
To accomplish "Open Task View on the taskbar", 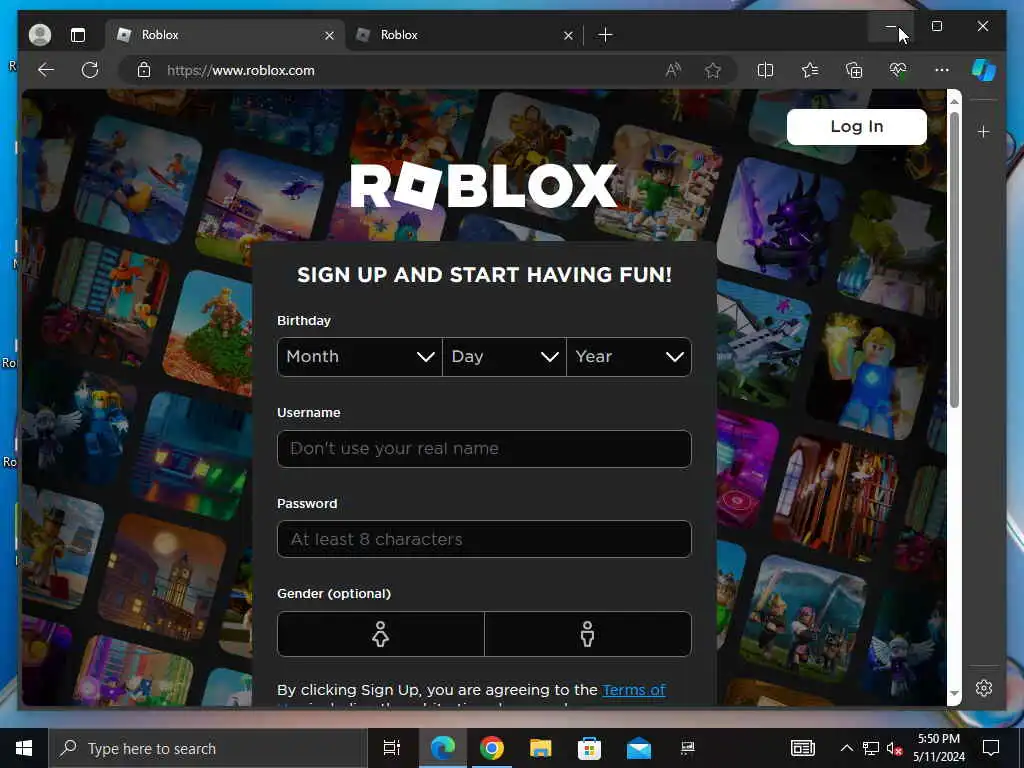I will 392,748.
